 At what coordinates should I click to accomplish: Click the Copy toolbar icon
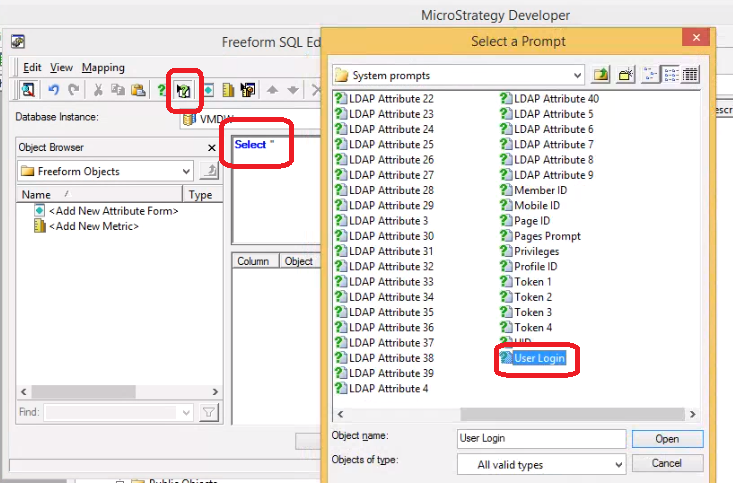point(117,89)
